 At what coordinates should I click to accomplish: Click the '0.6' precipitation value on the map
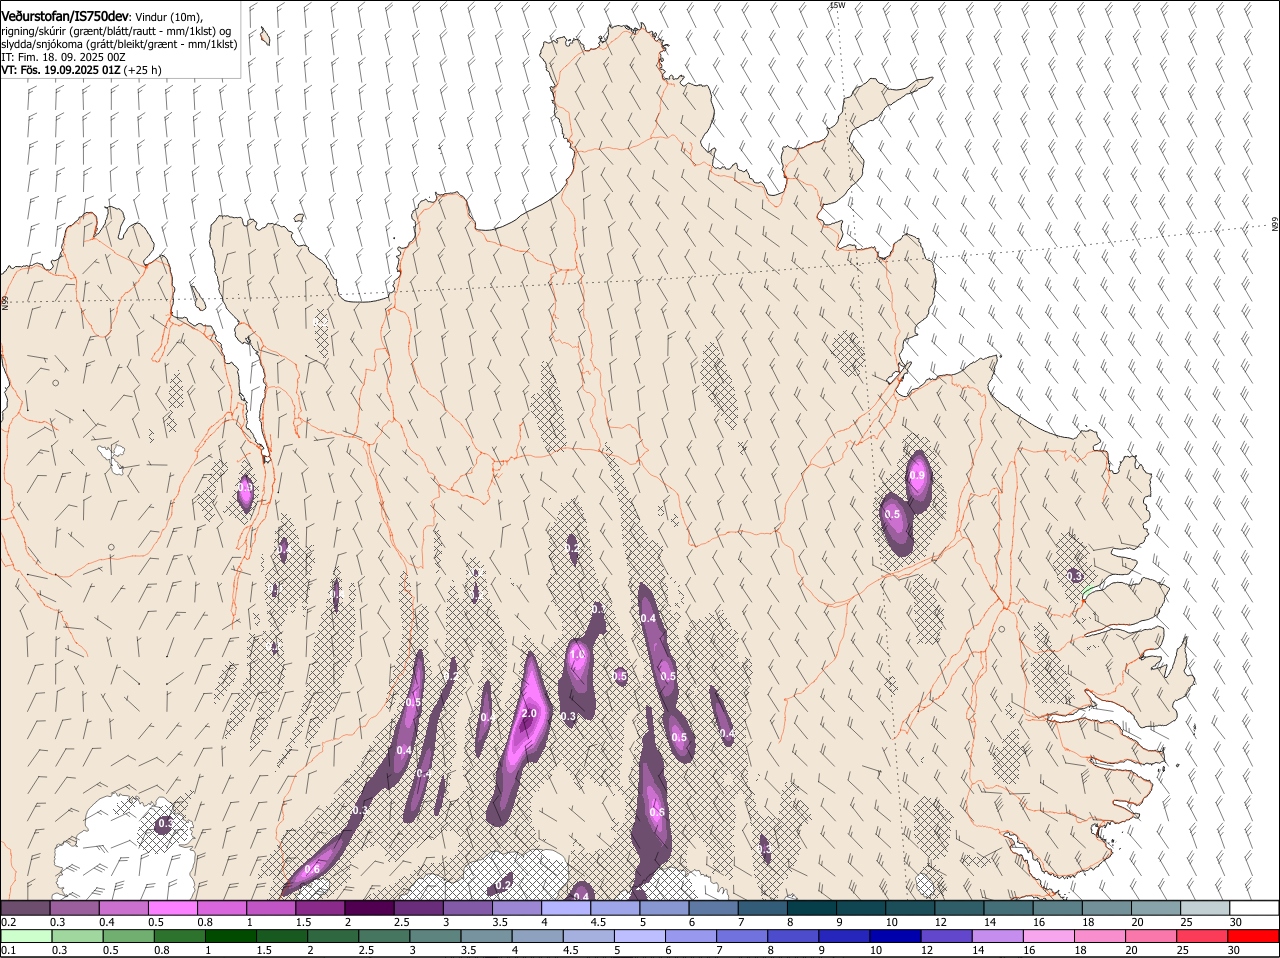click(311, 869)
